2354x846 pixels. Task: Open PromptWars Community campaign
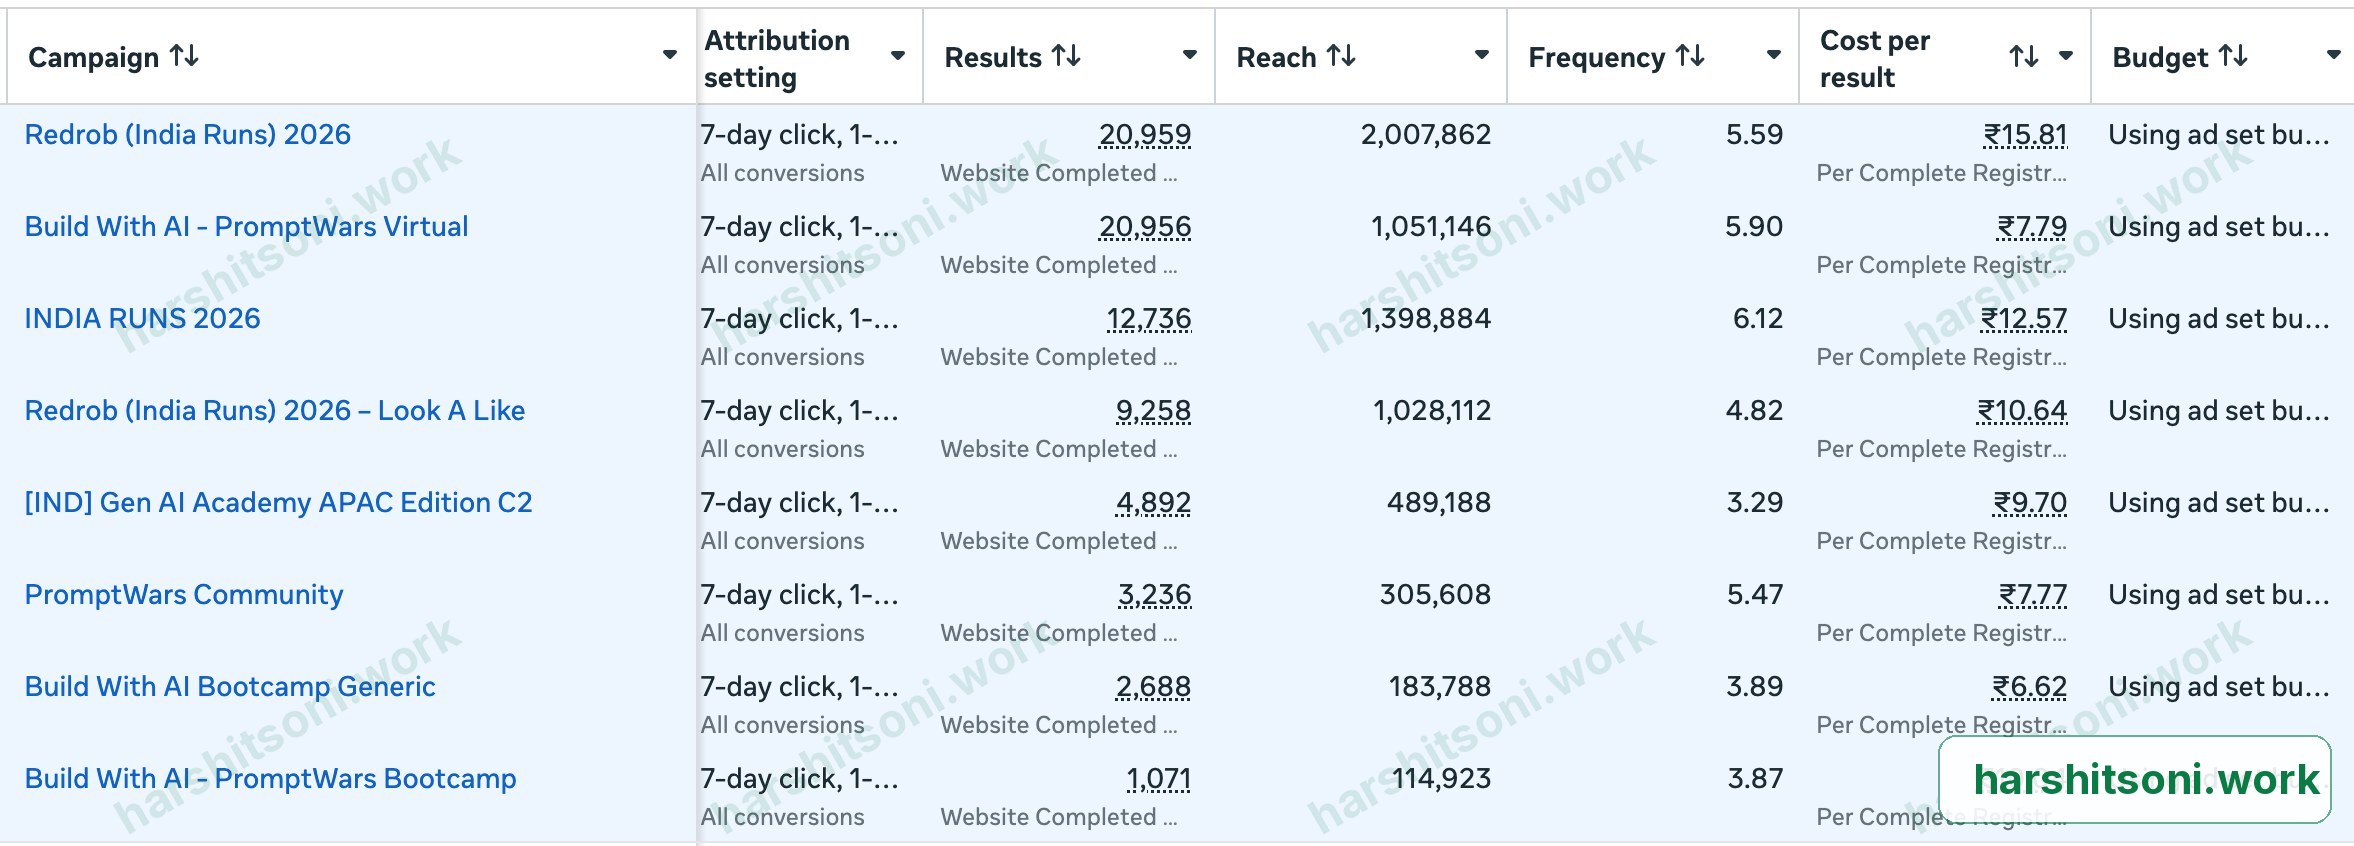coord(184,594)
